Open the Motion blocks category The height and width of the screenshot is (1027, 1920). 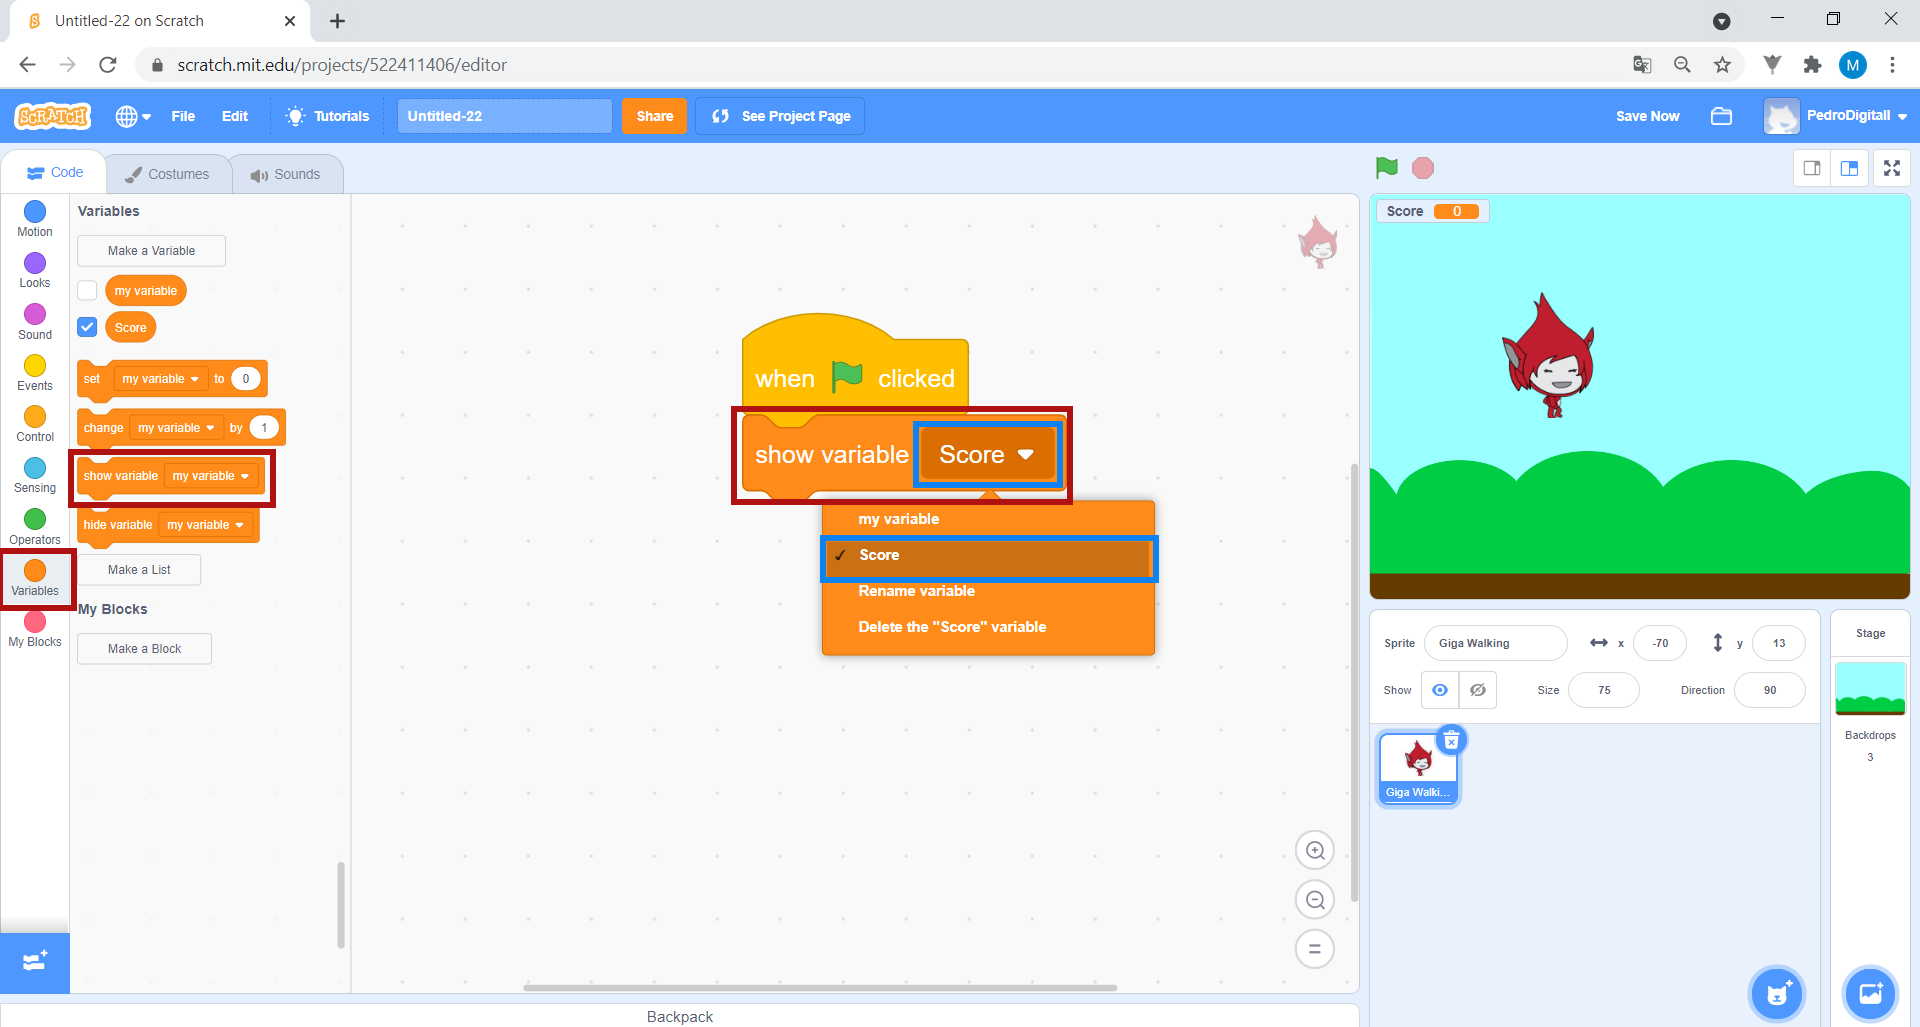[35, 219]
